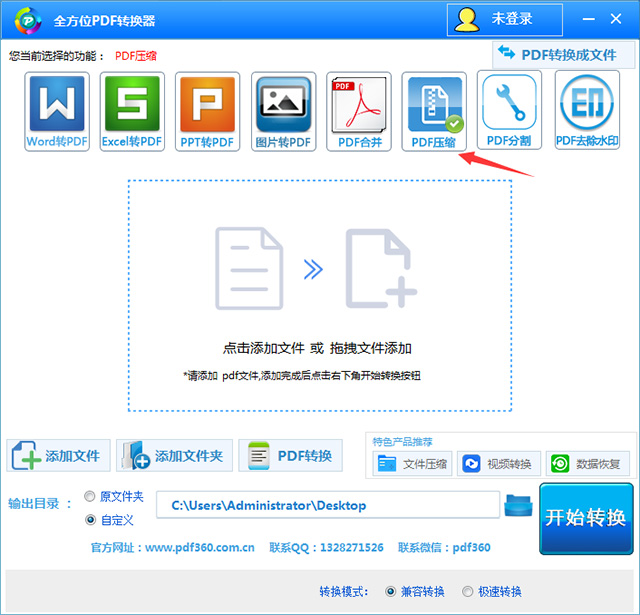Click the red PDF压缩 current function label
Screen dimensions: 640x615
coord(136,56)
